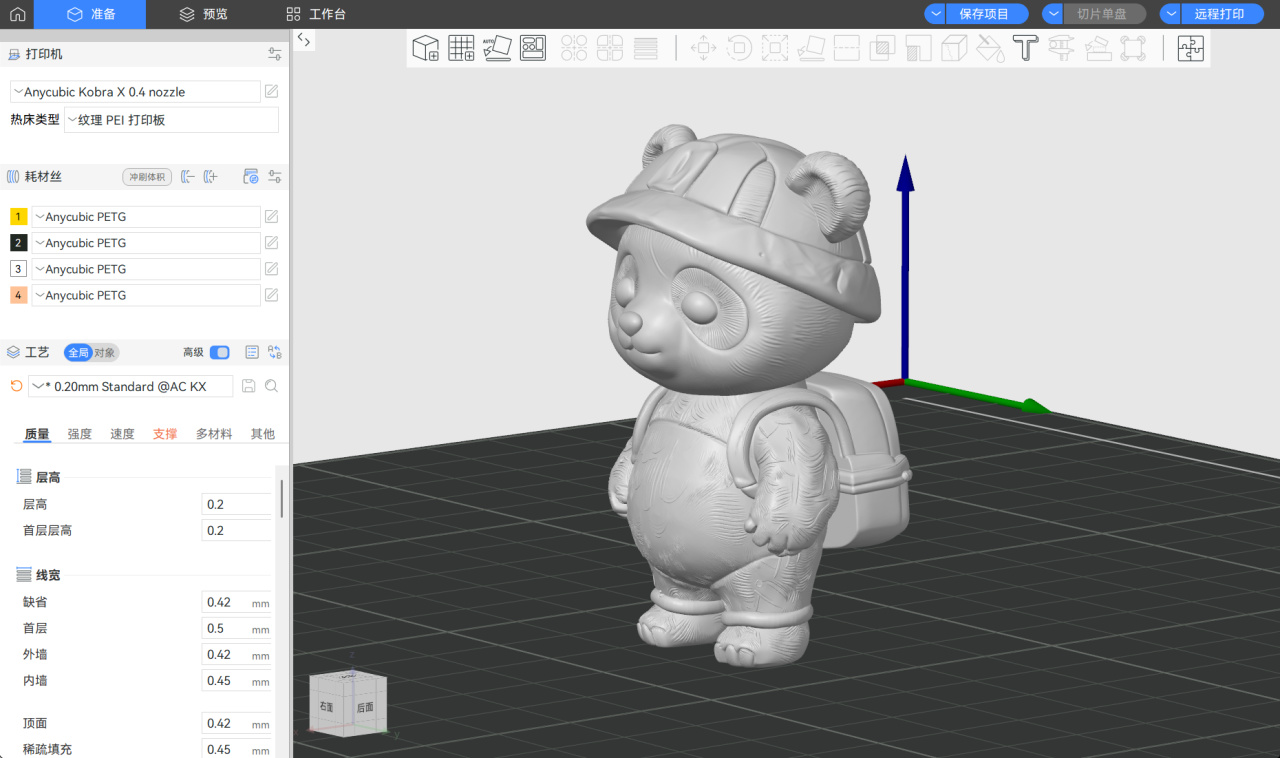Reset the process preset with orange undo icon
The width and height of the screenshot is (1280, 758).
(15, 386)
